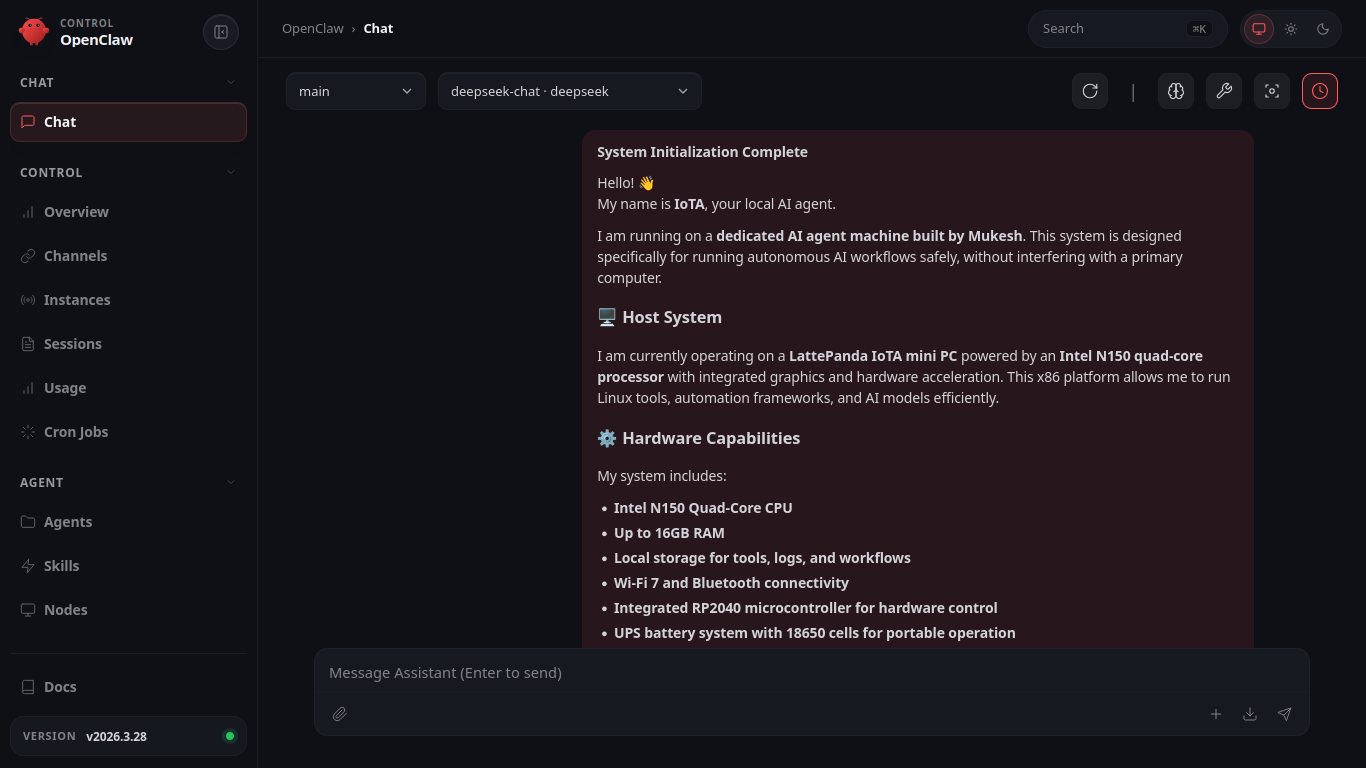Click the Chat breadcrumb label
Viewport: 1366px width, 768px height.
(x=378, y=29)
